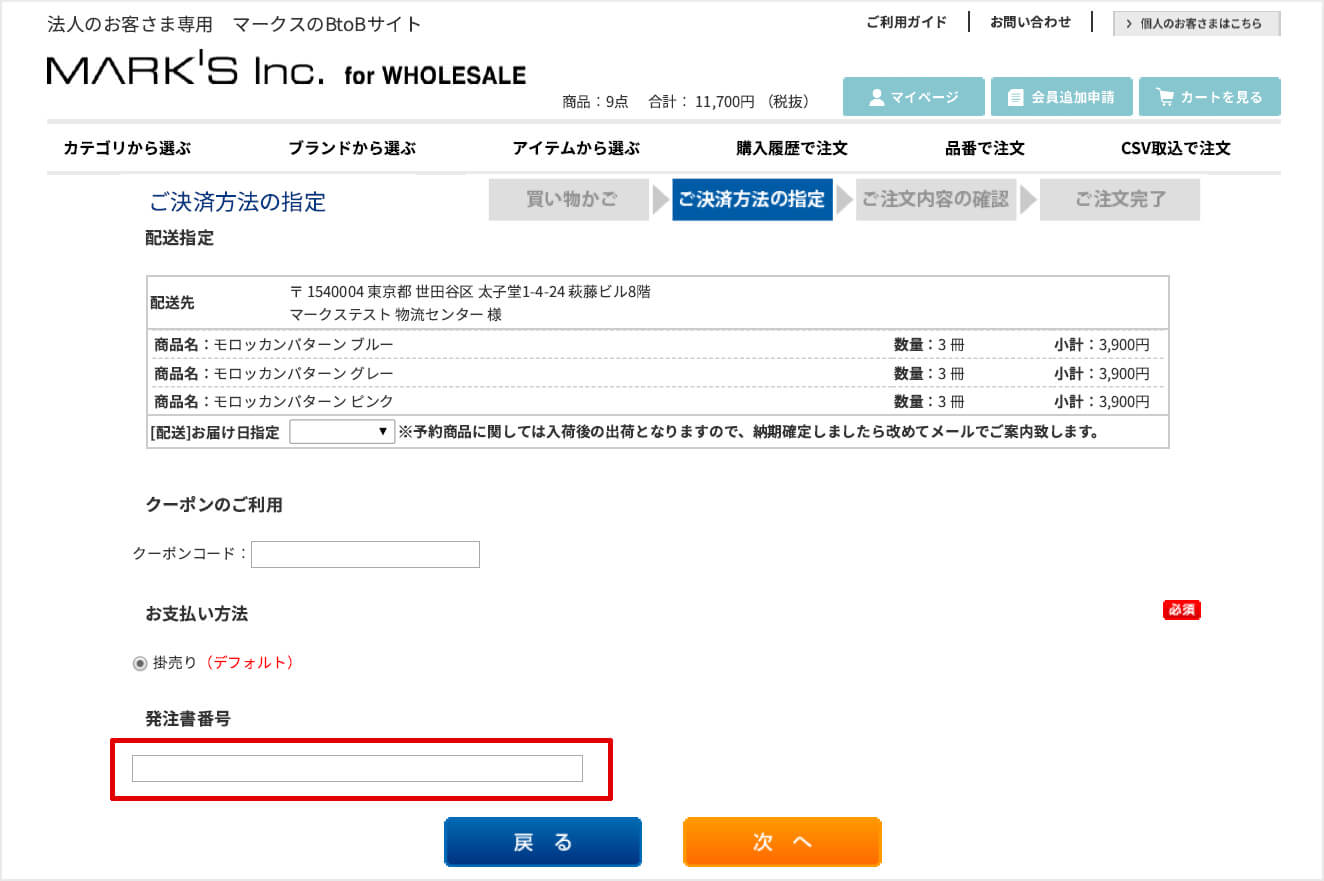Viewport: 1324px width, 881px height.
Task: Click the MARK'S Inc. for WHOLESALE logo
Action: pos(286,70)
